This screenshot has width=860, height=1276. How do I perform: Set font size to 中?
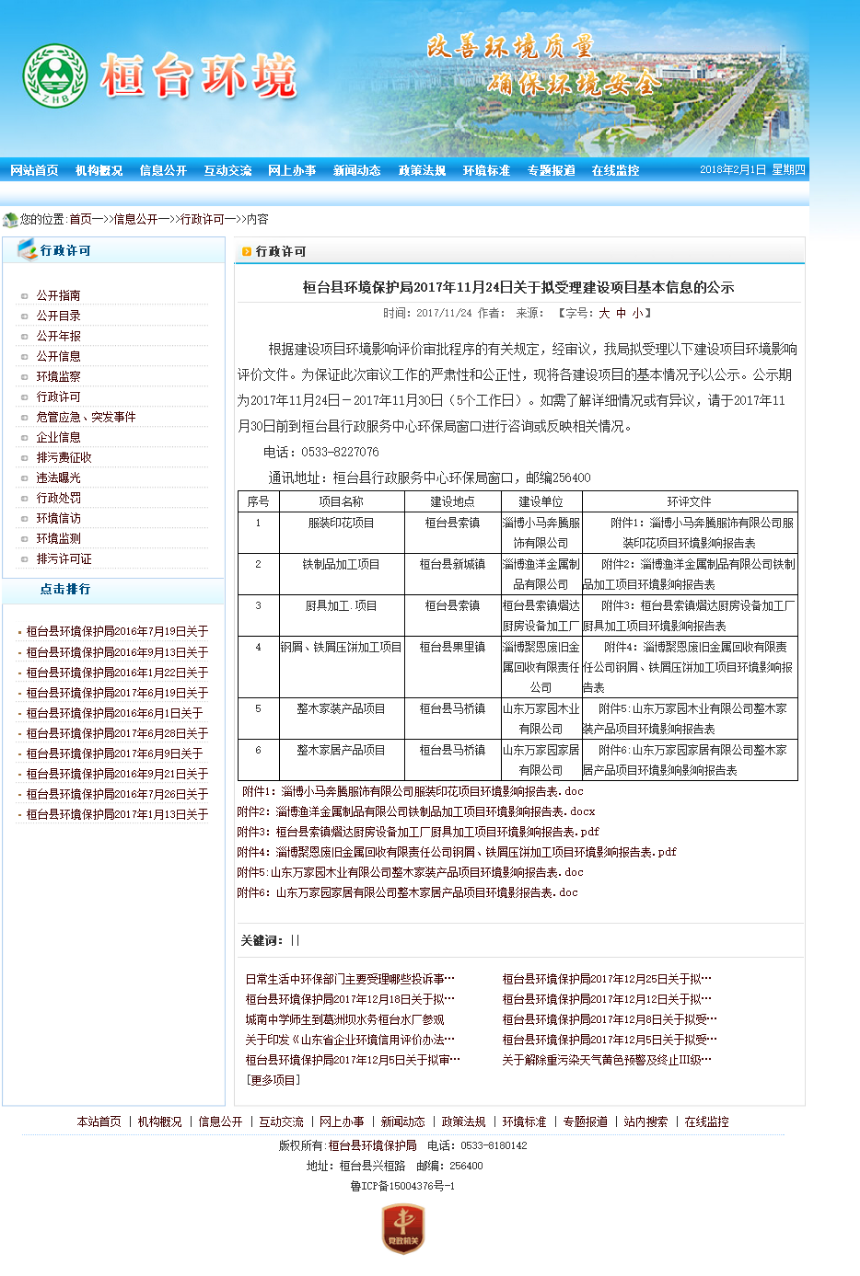click(621, 313)
